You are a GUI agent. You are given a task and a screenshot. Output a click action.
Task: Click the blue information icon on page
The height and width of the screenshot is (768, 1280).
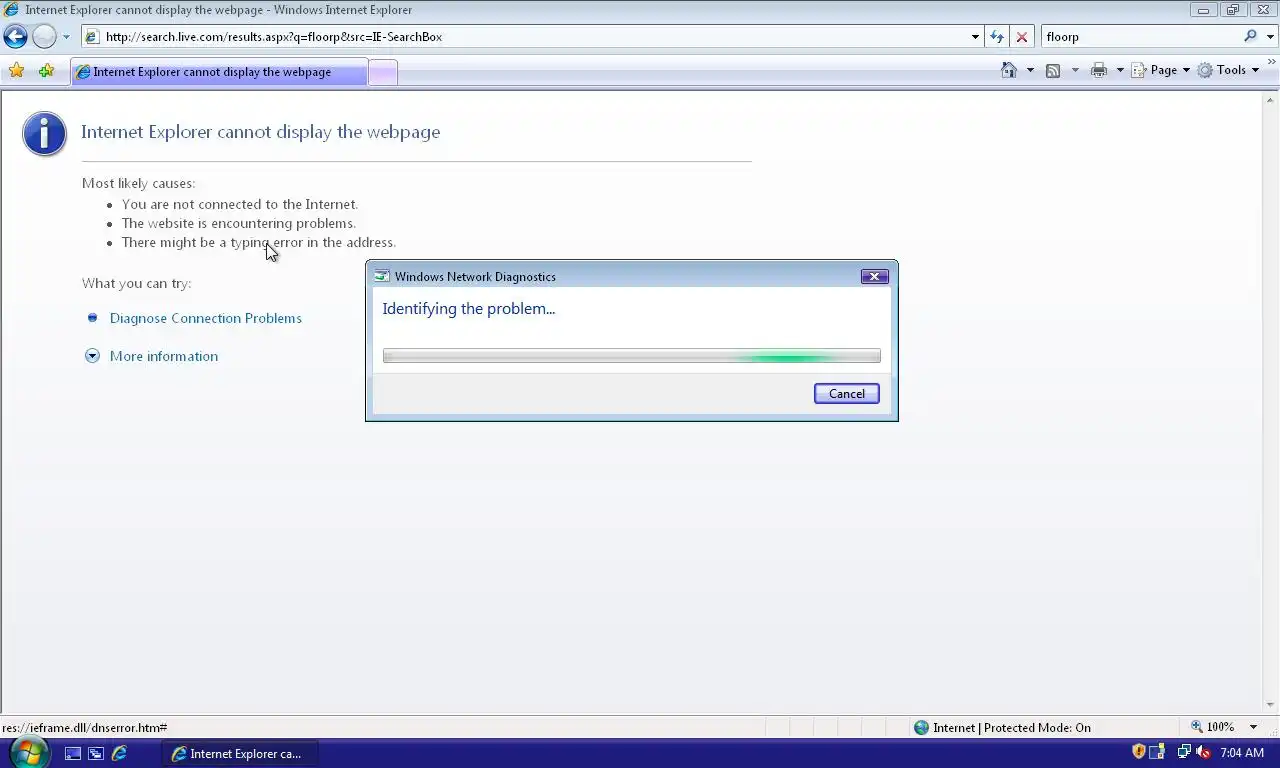point(44,133)
